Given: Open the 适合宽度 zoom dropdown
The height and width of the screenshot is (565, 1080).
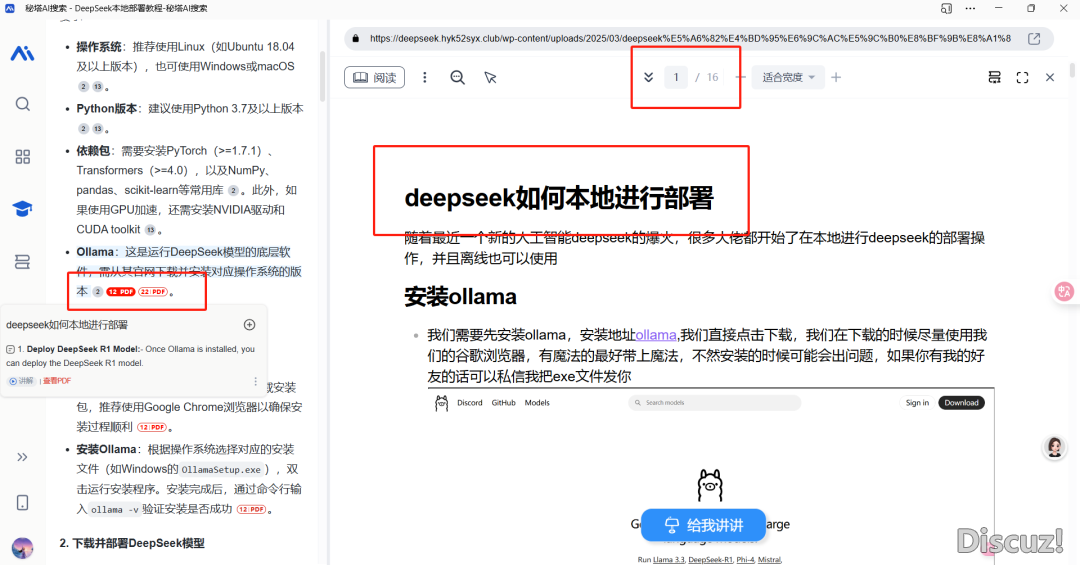Looking at the screenshot, I should (x=788, y=77).
